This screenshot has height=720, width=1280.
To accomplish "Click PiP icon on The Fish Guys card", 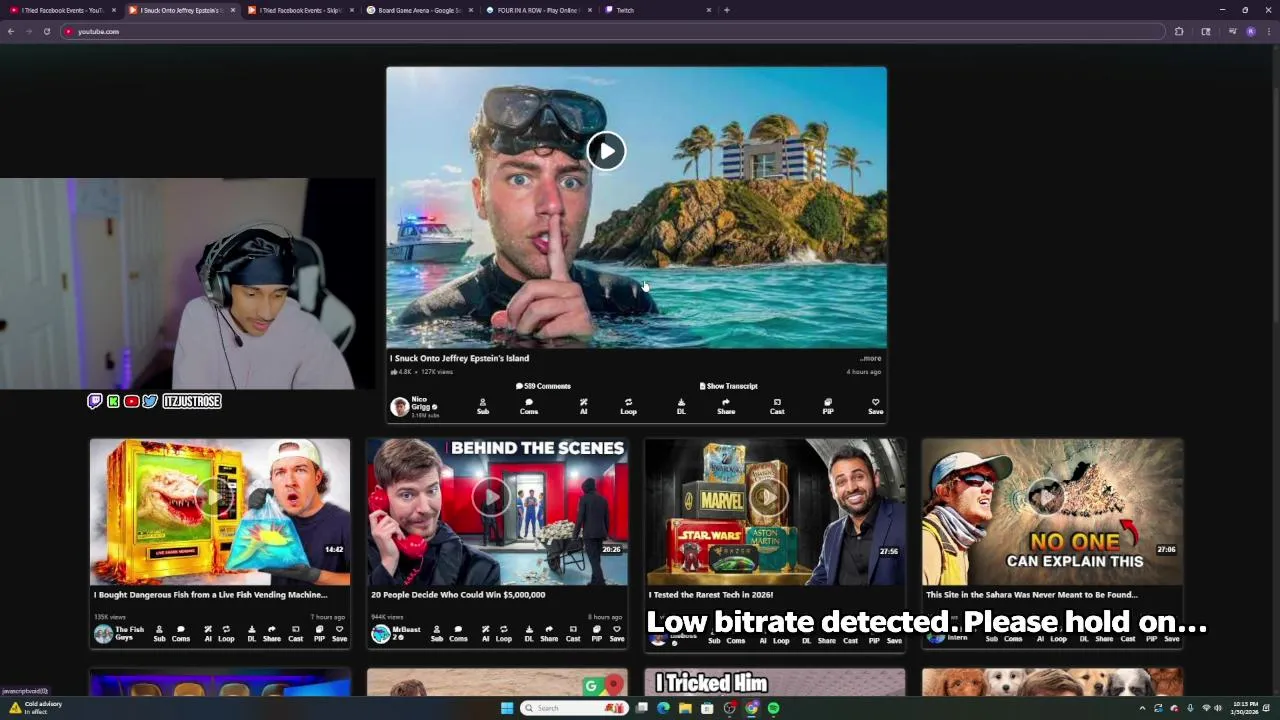I will pyautogui.click(x=319, y=634).
